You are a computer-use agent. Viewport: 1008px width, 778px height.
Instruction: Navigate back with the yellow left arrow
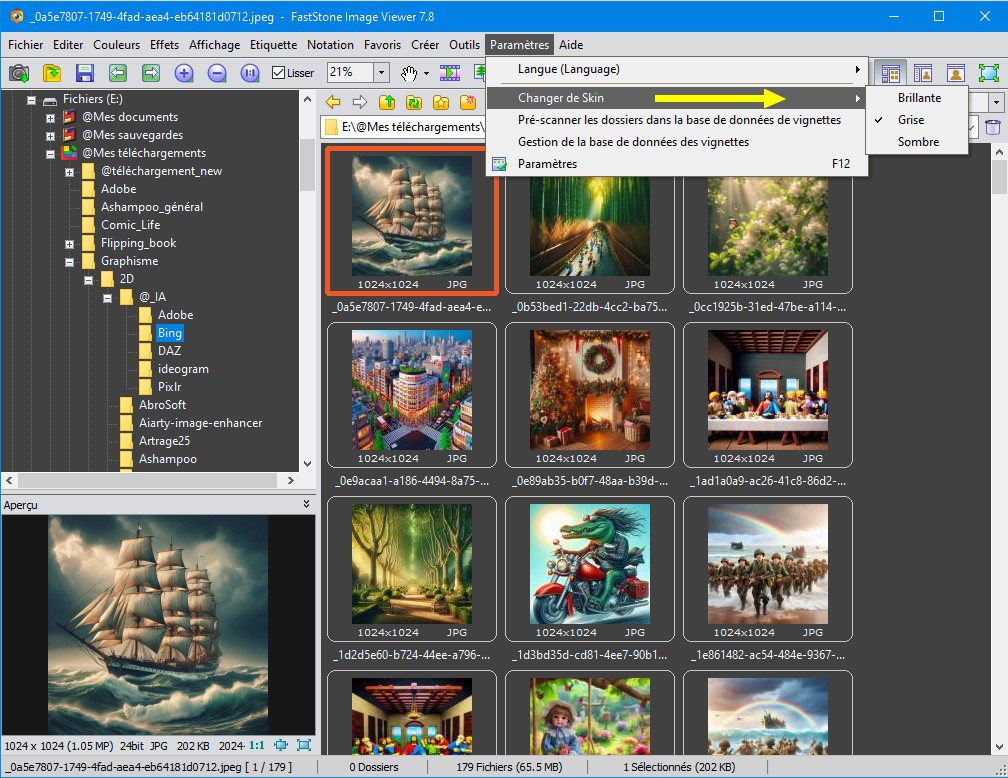pyautogui.click(x=333, y=102)
